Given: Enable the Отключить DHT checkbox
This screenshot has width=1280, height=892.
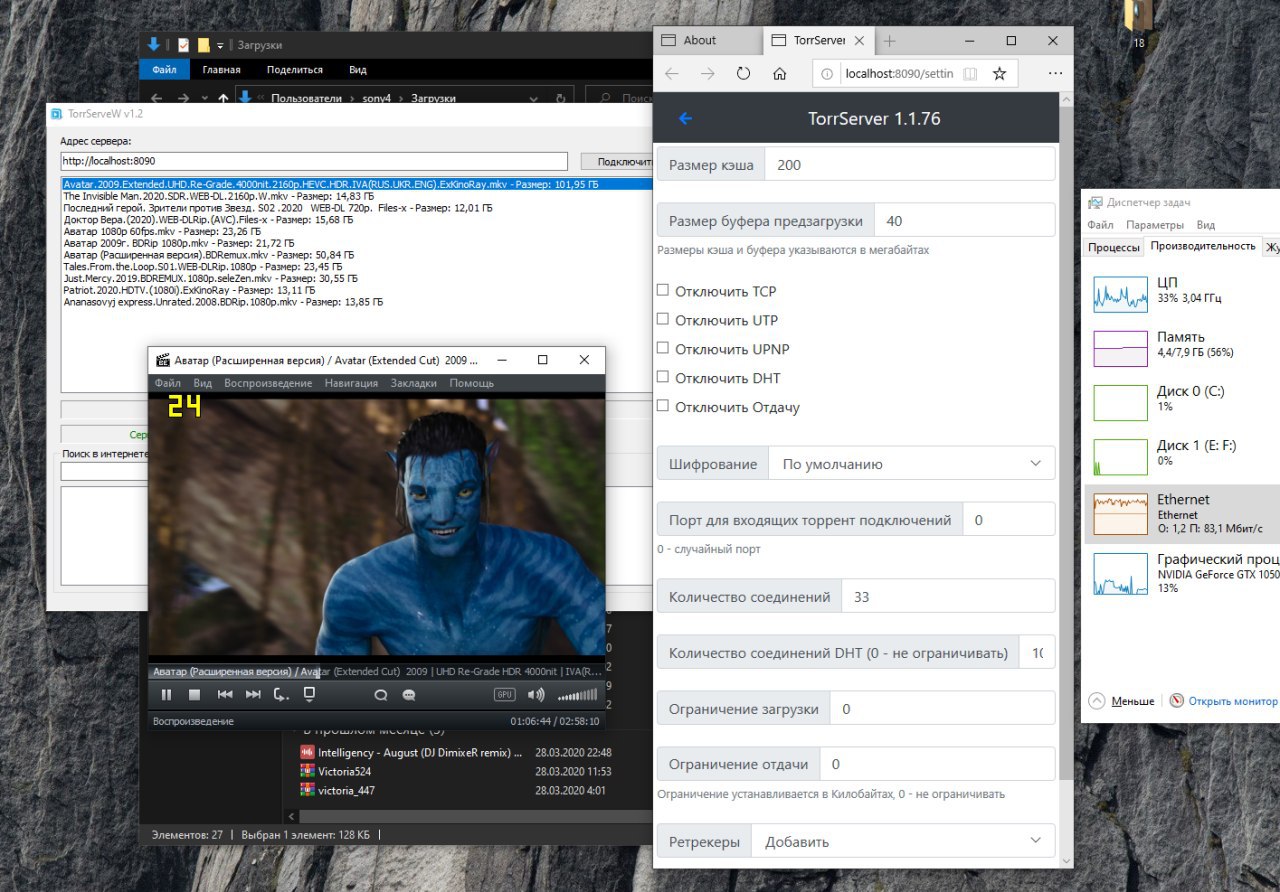Looking at the screenshot, I should (662, 377).
